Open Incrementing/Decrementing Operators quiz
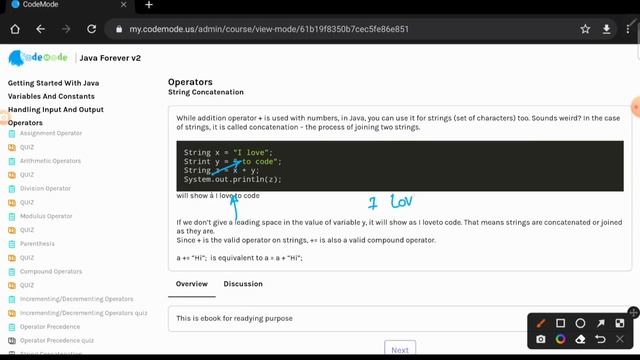640x360 pixels. tap(84, 313)
